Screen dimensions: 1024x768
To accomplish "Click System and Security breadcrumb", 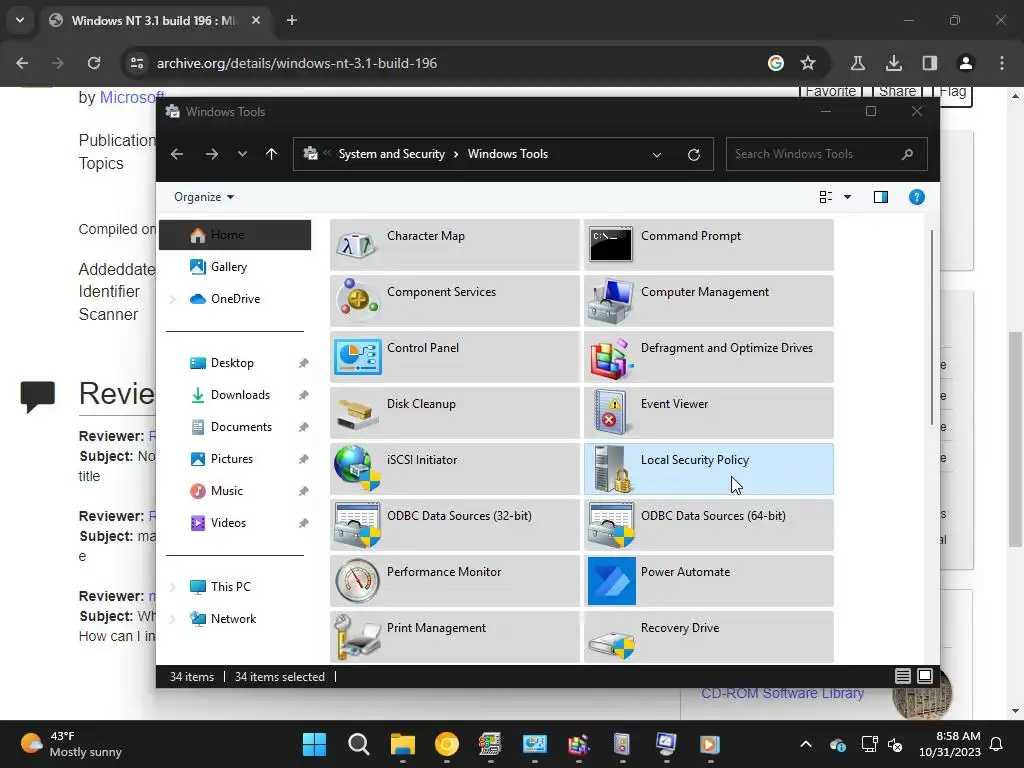I will pos(391,154).
